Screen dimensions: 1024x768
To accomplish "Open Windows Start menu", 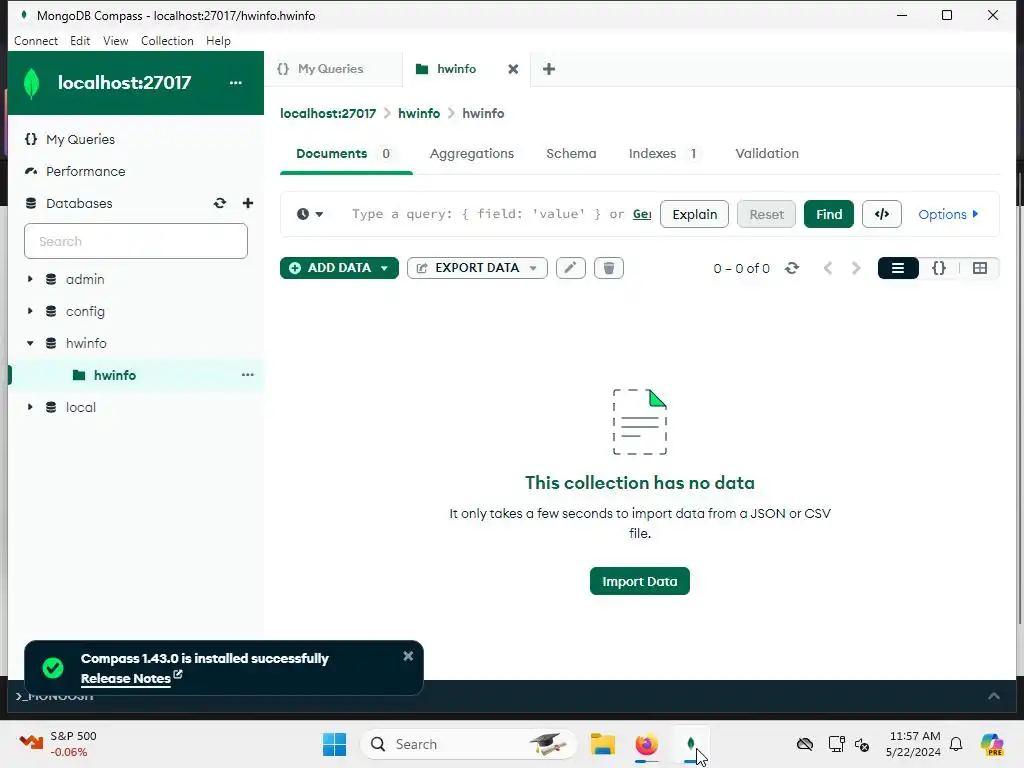I will [x=334, y=744].
